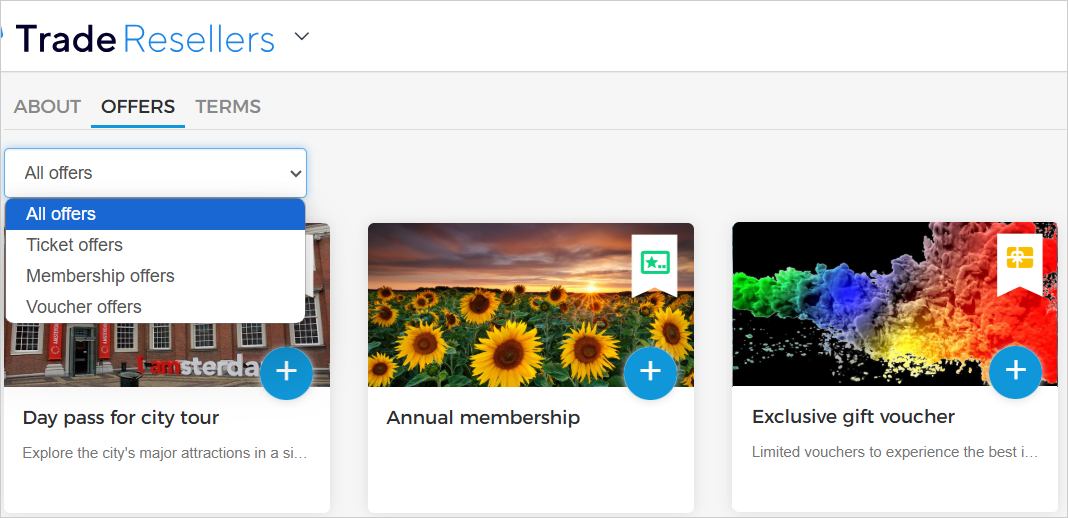Screen dimensions: 1068x518
Task: Select the highlighted All offers option
Action: coord(155,214)
